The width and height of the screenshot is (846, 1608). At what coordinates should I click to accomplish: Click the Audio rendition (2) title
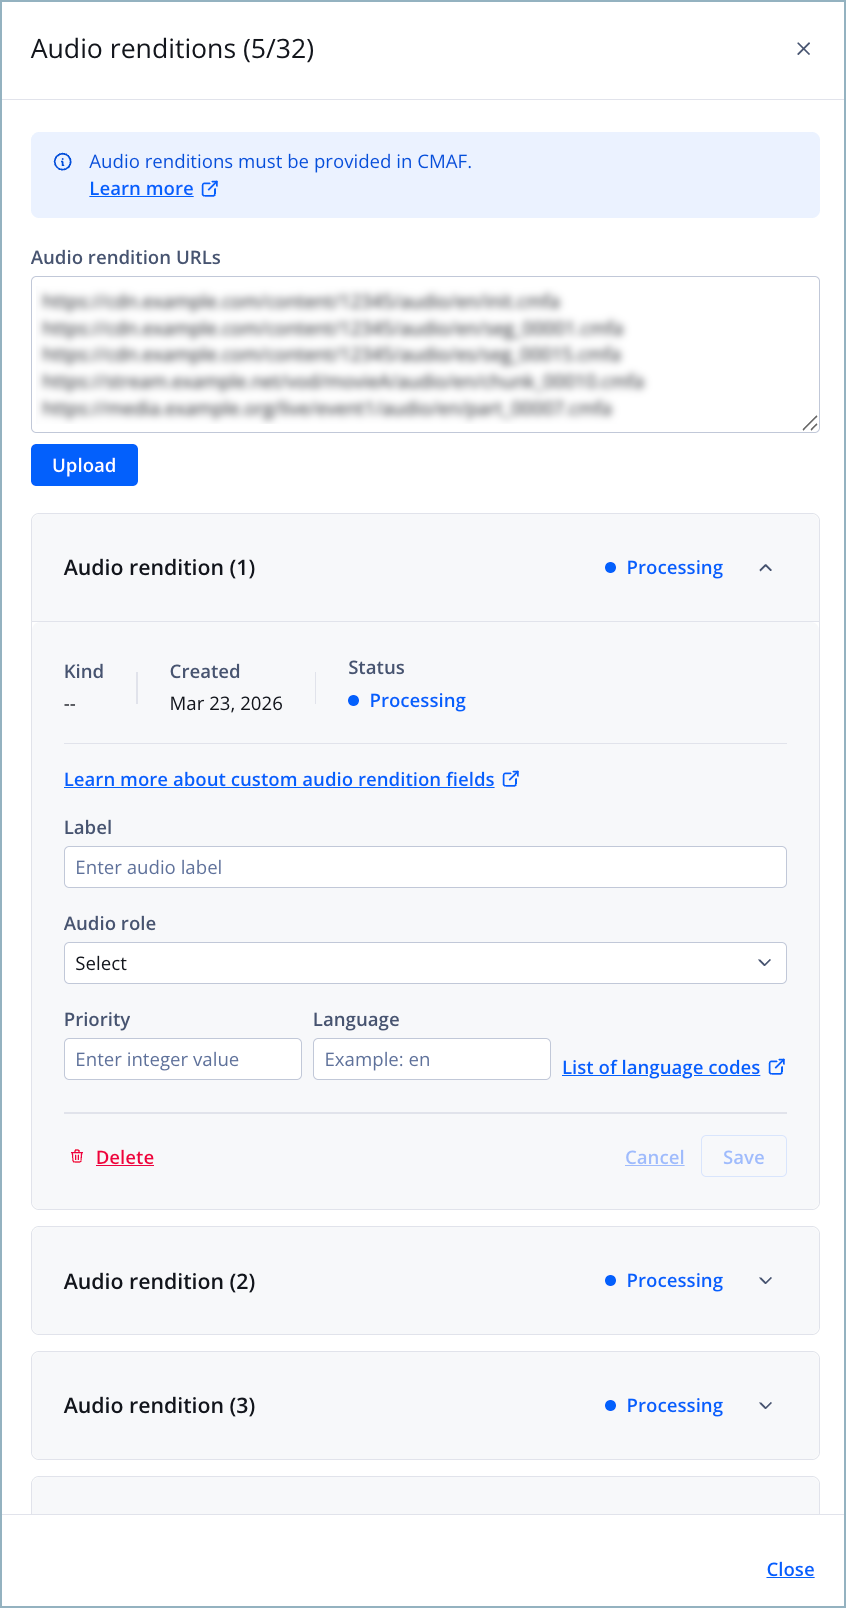pyautogui.click(x=160, y=1281)
